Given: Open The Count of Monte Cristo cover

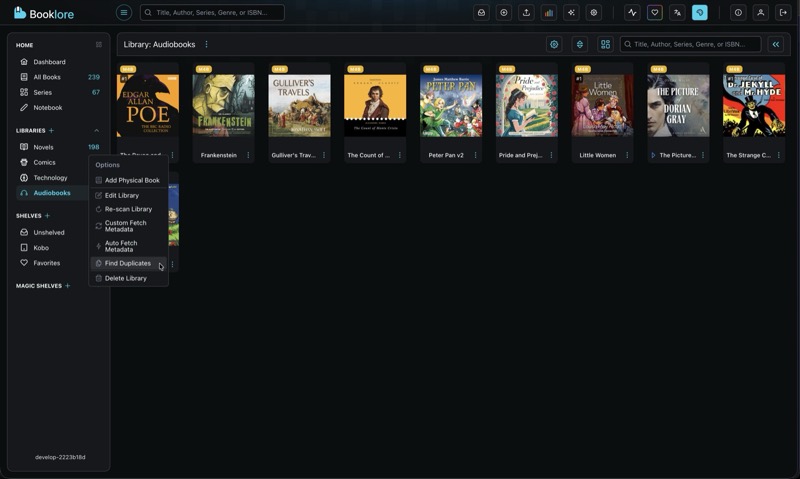Looking at the screenshot, I should pos(375,106).
